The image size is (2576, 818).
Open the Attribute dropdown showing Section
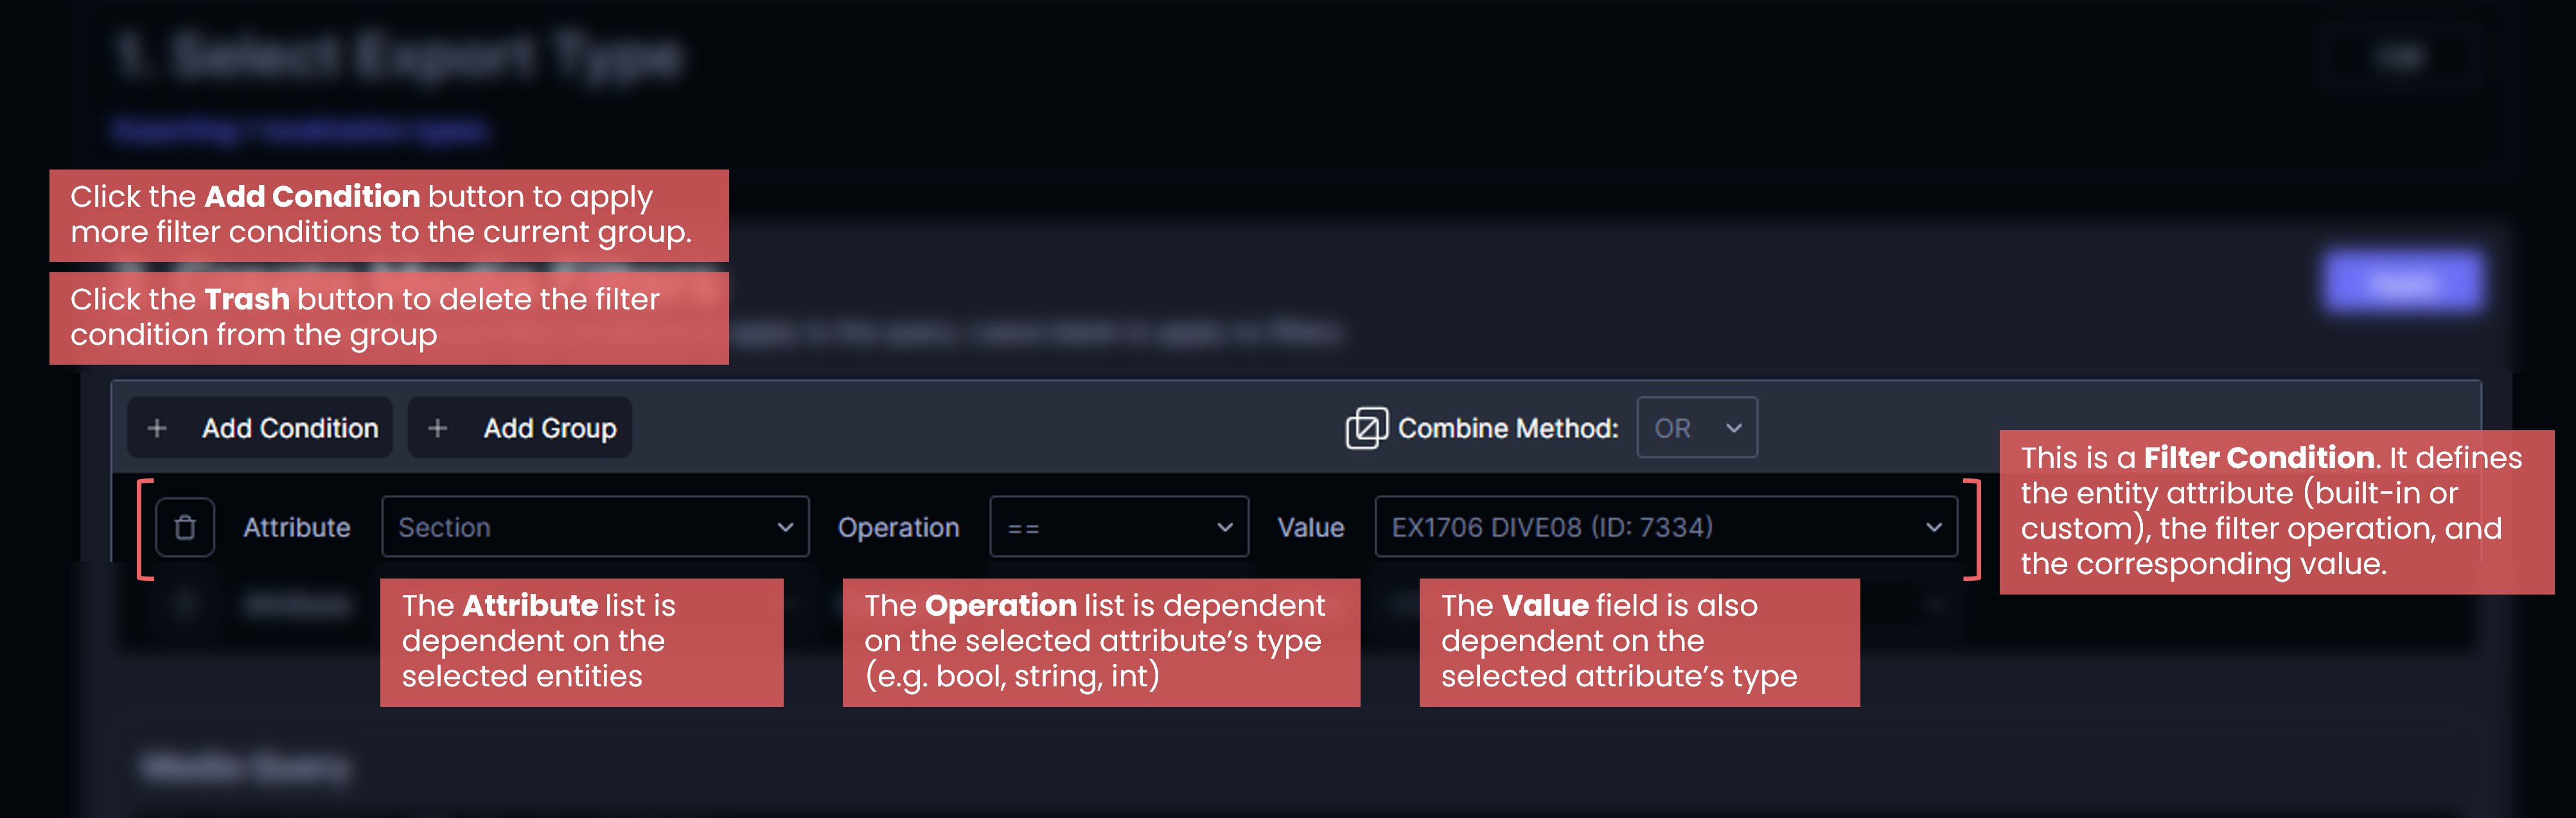[595, 527]
